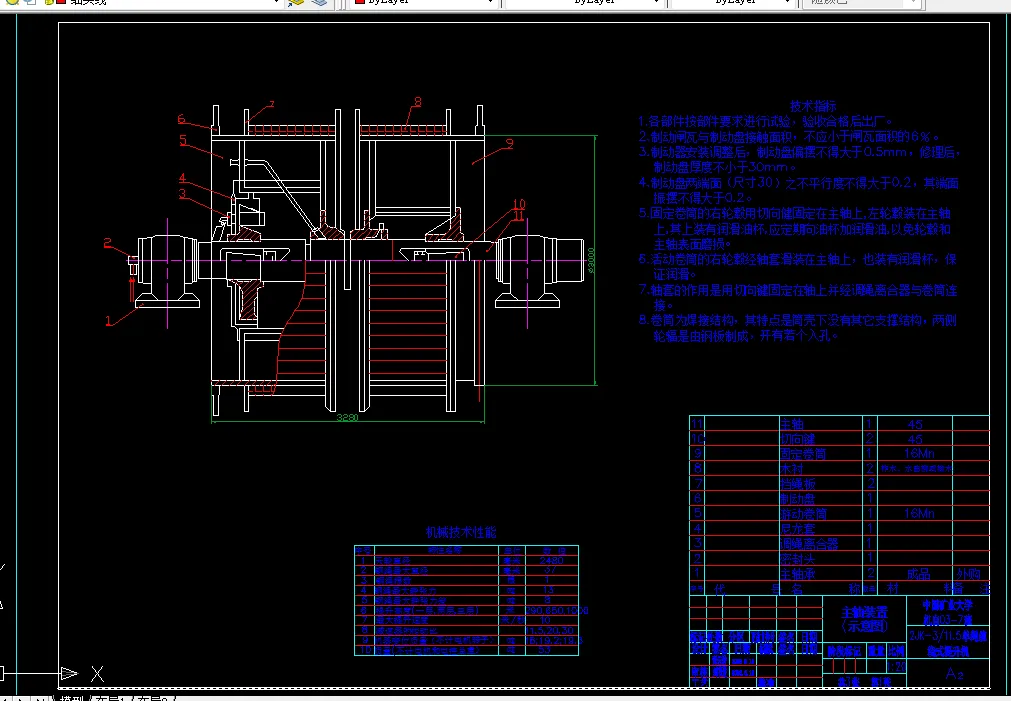Select the 挡绳板 name in parts list
Viewport: 1011px width, 701px height.
(x=798, y=484)
